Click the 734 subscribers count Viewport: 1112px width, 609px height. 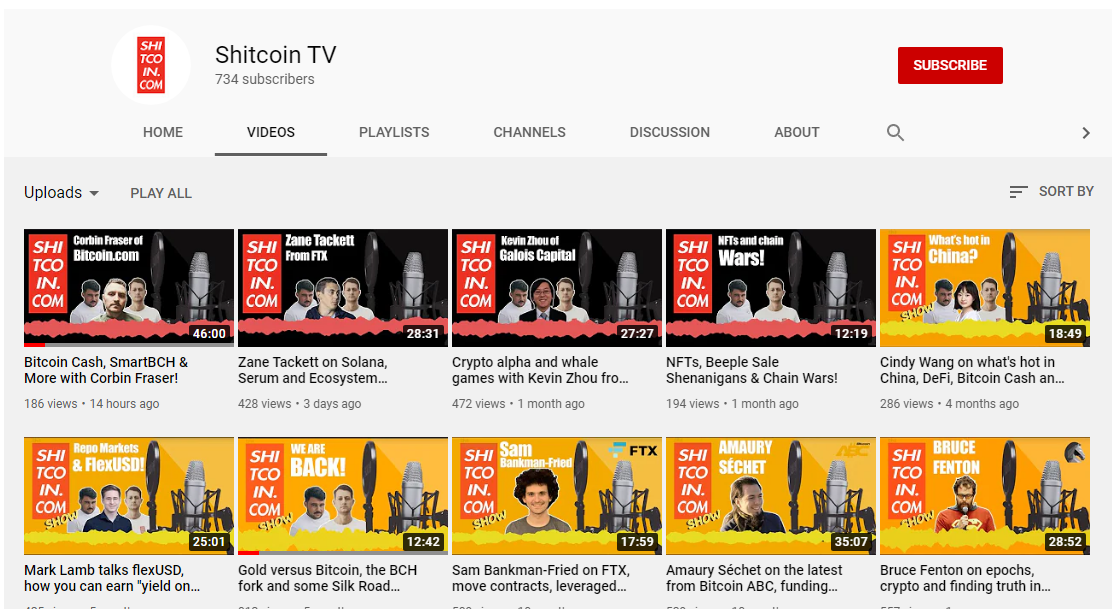265,79
